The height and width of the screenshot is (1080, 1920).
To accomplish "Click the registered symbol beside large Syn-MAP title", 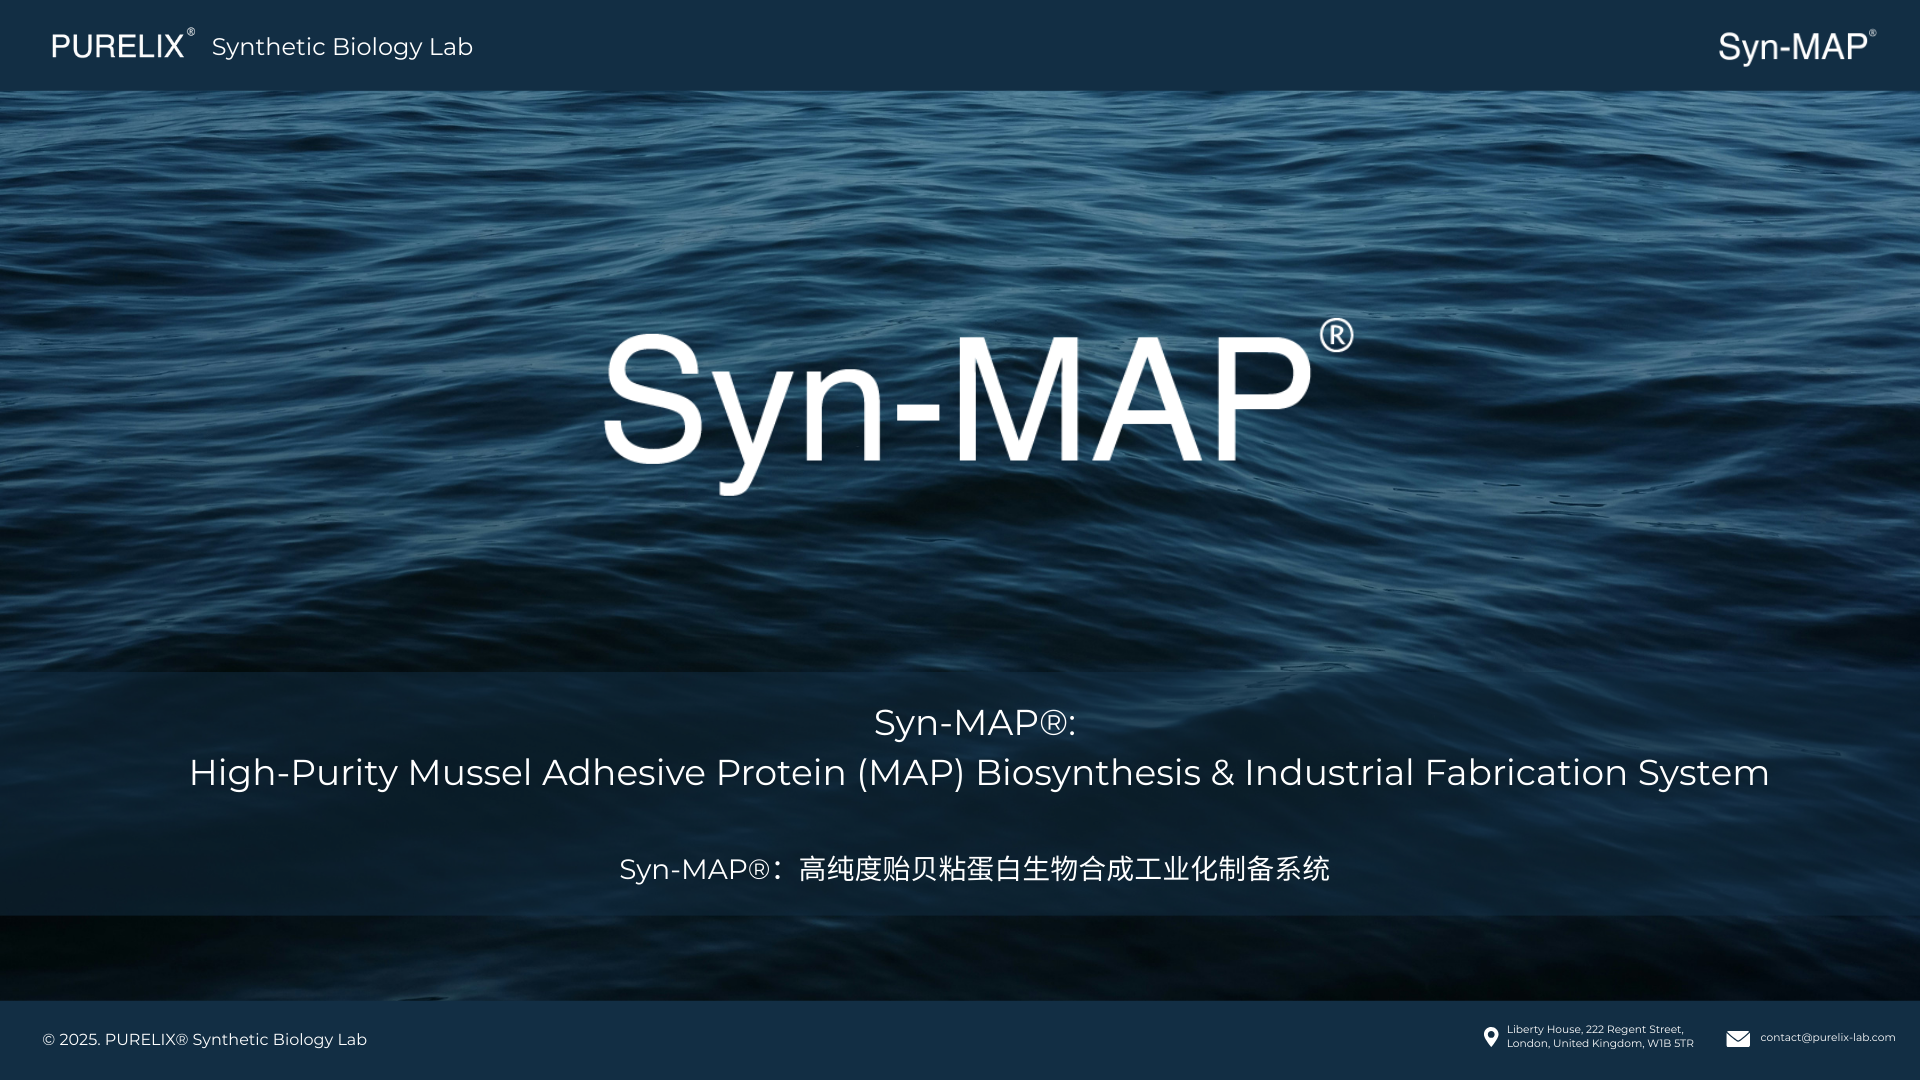I will [1336, 336].
